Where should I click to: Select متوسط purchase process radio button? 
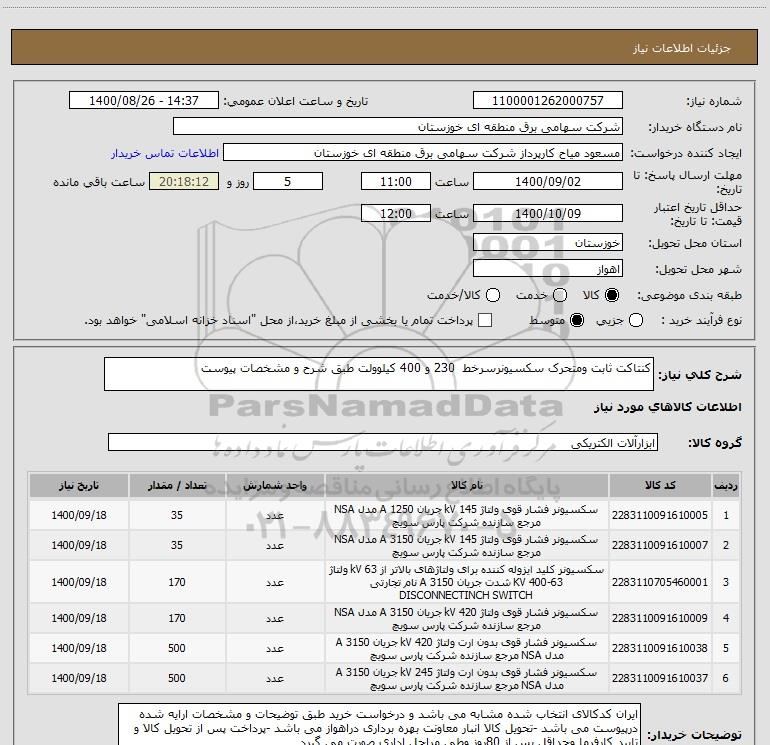tap(573, 320)
